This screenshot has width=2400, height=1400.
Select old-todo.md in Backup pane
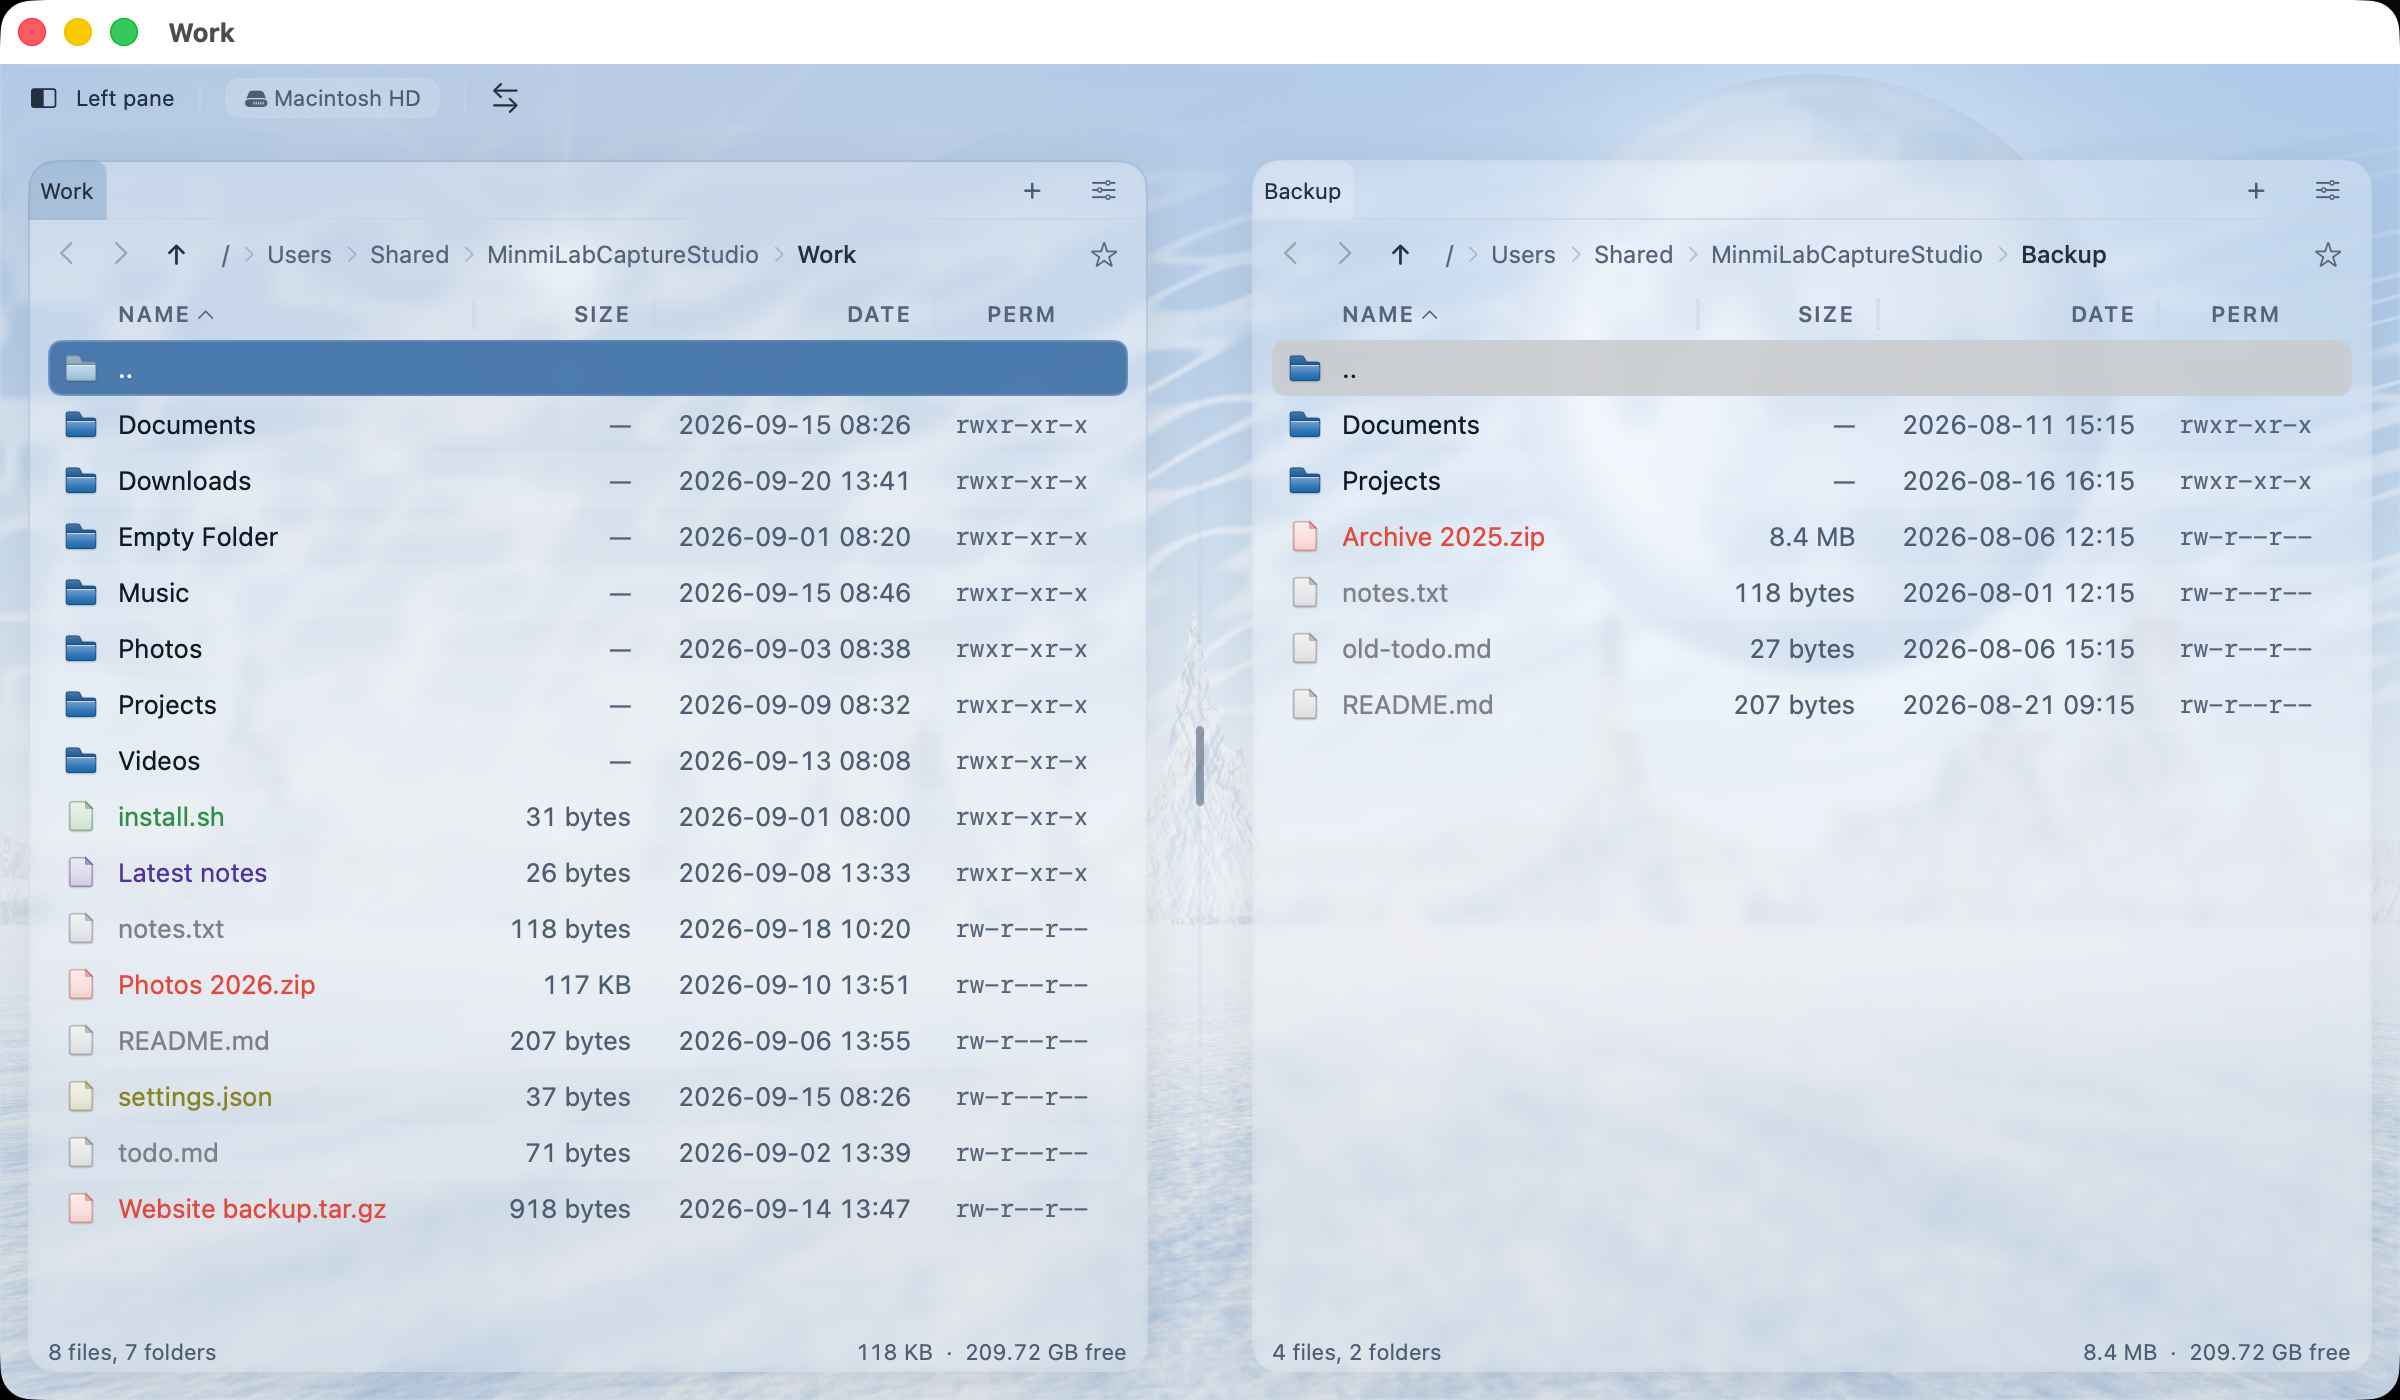1811,649
